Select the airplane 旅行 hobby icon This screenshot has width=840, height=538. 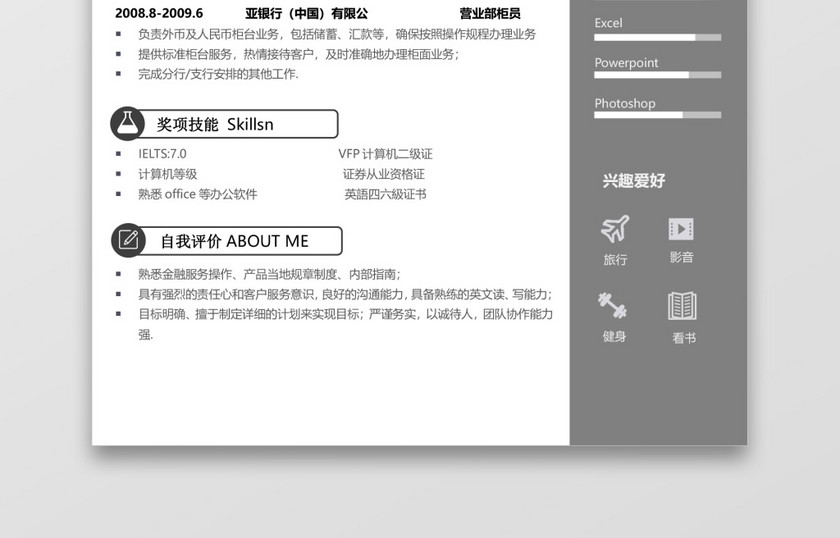tap(615, 229)
